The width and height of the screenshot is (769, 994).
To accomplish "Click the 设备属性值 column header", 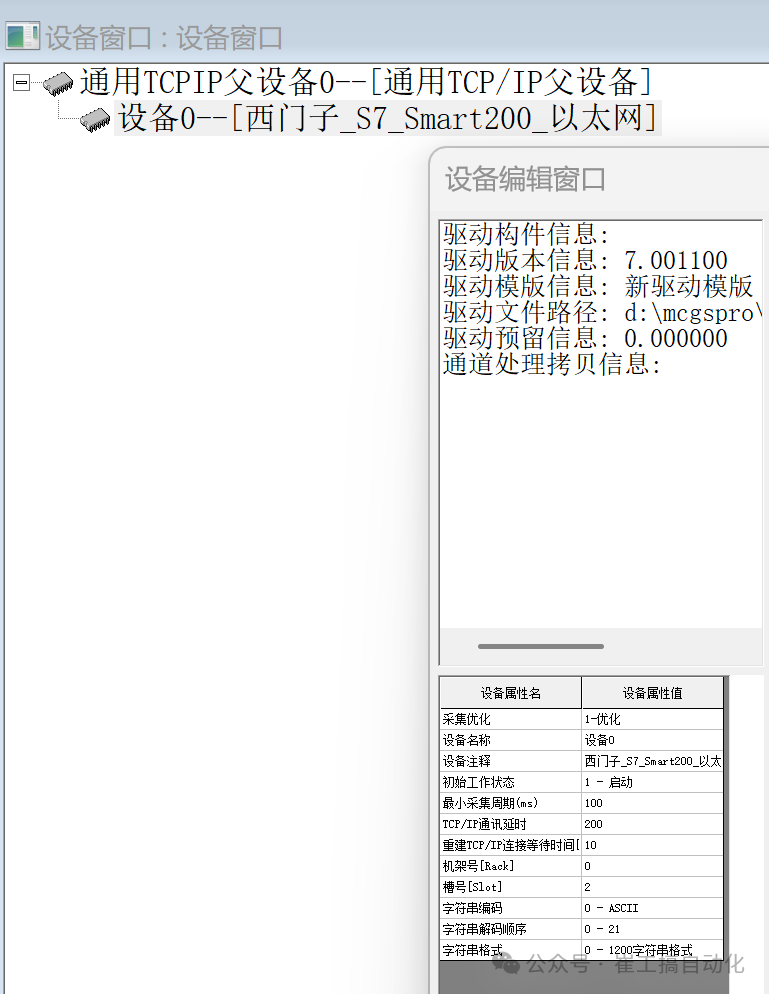I will click(x=652, y=693).
